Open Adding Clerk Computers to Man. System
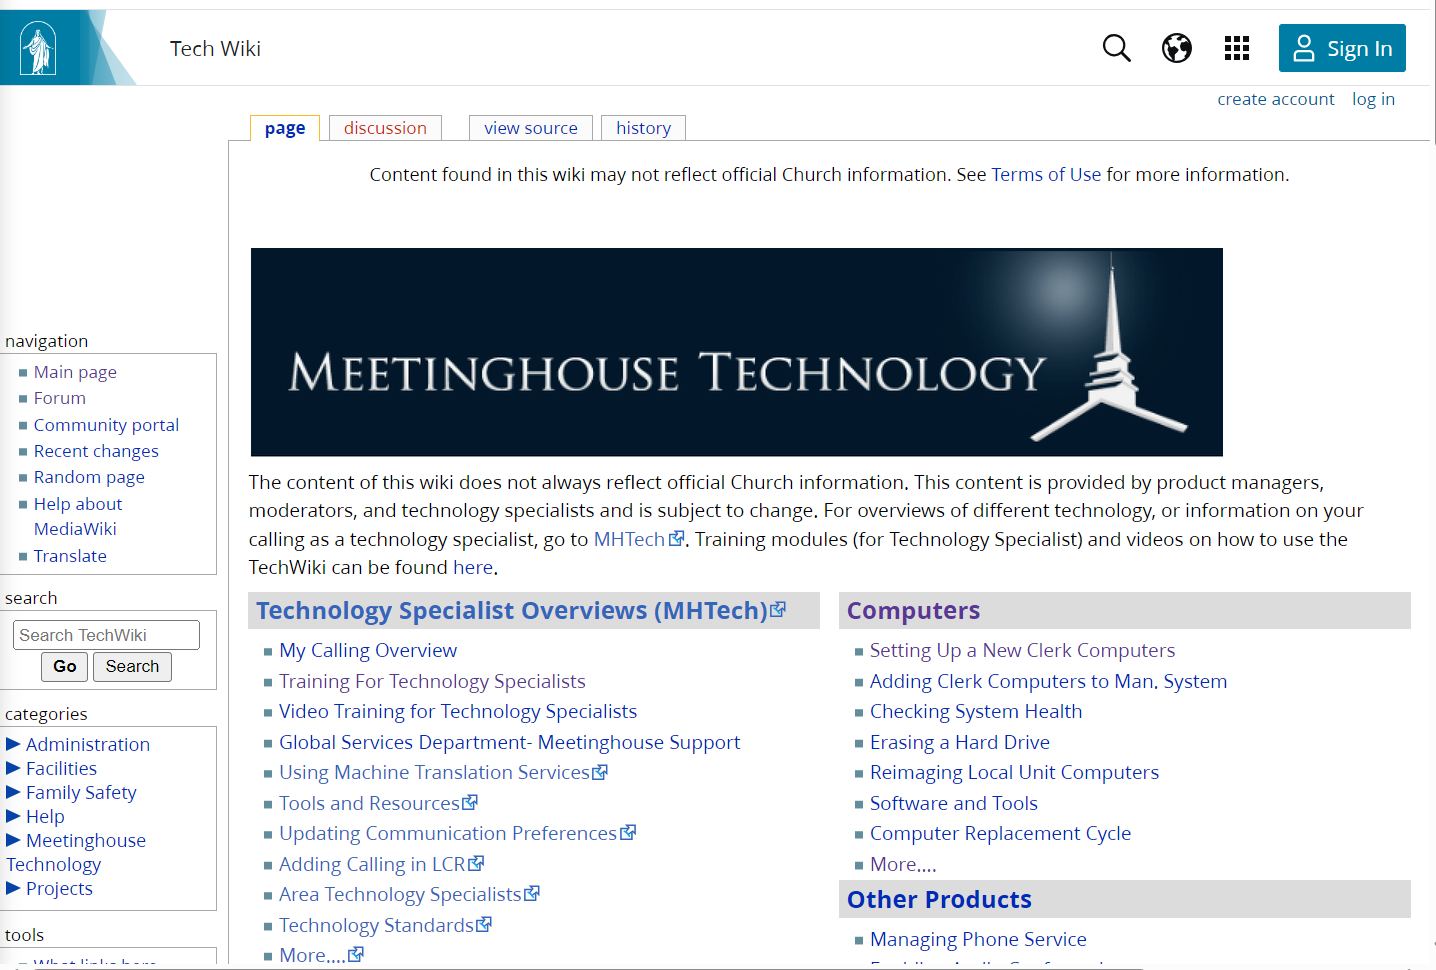This screenshot has height=970, width=1436. [1048, 681]
